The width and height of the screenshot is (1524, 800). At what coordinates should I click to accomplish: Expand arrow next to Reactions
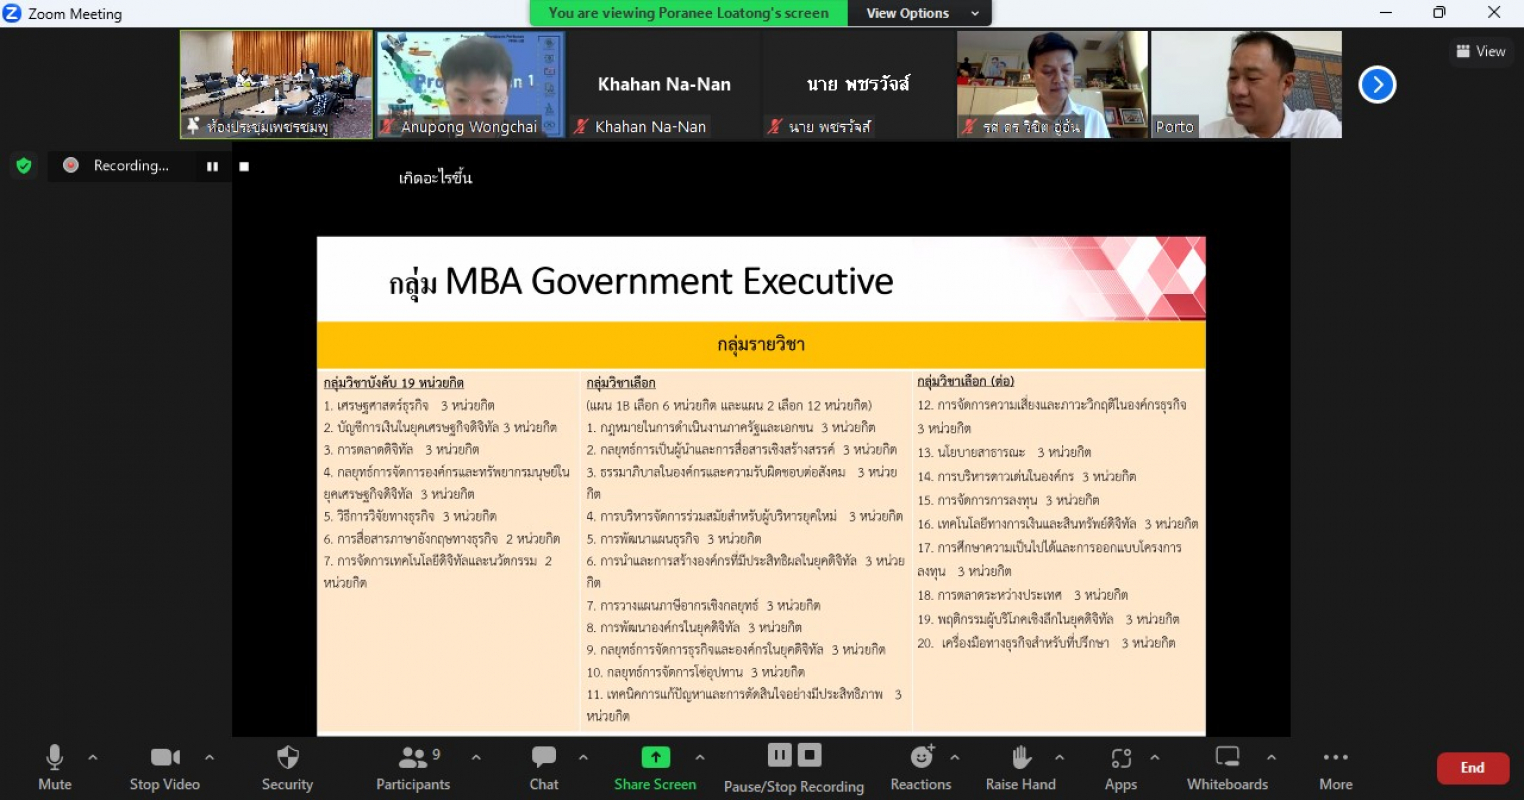(955, 758)
